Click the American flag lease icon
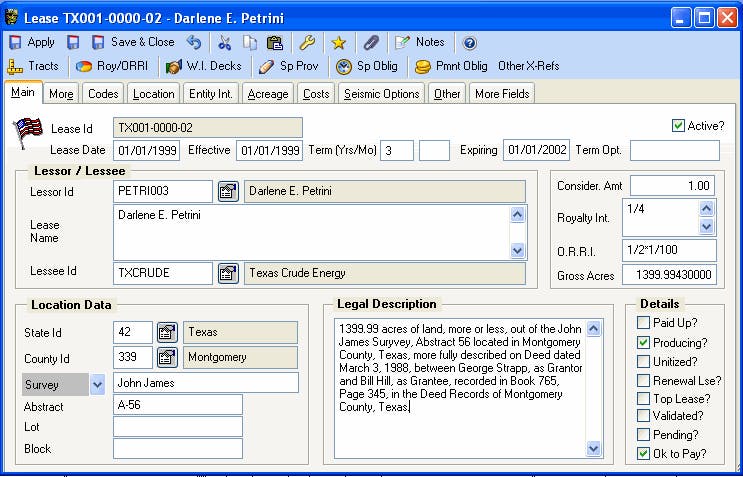The height and width of the screenshot is (477, 743). click(28, 132)
